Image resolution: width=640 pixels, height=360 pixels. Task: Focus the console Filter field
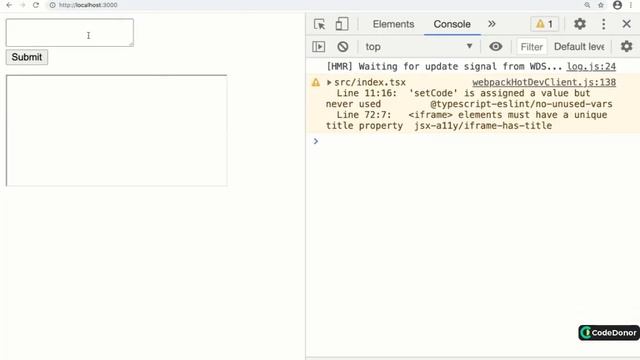[531, 47]
